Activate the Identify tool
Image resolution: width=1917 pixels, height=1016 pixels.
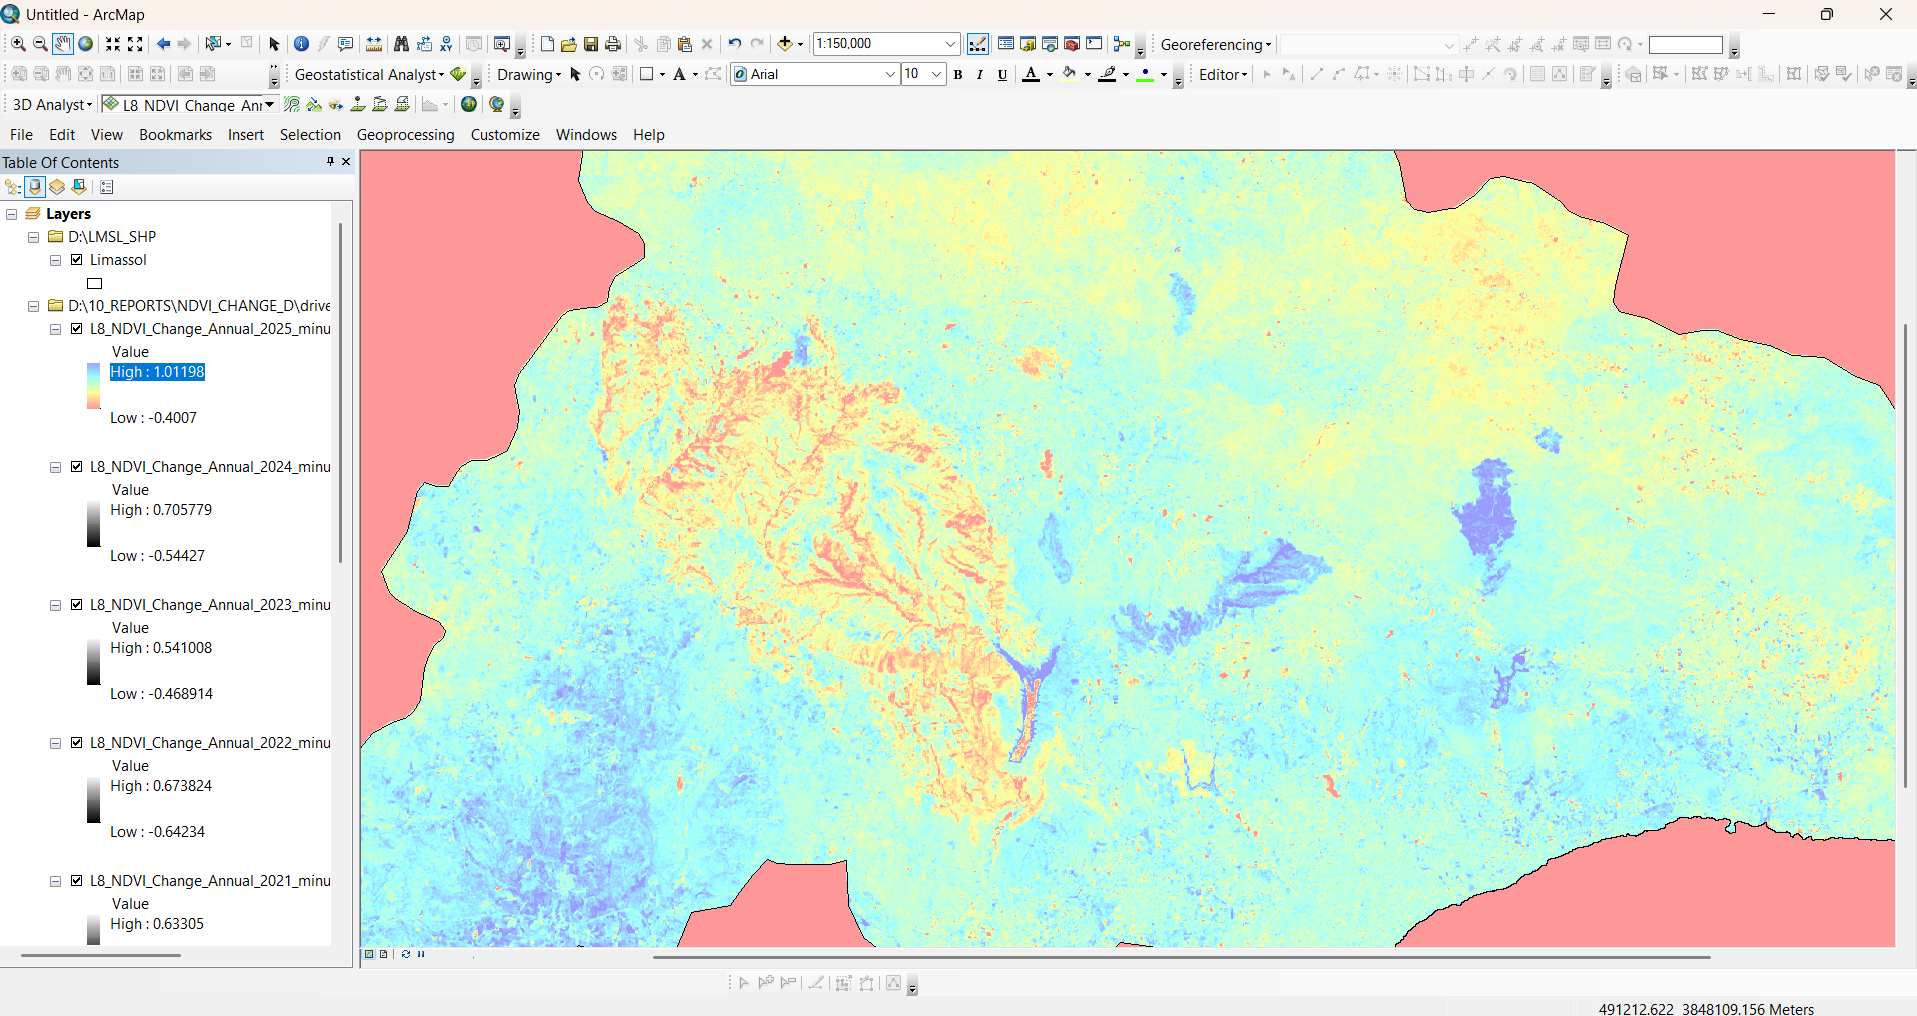[x=301, y=44]
